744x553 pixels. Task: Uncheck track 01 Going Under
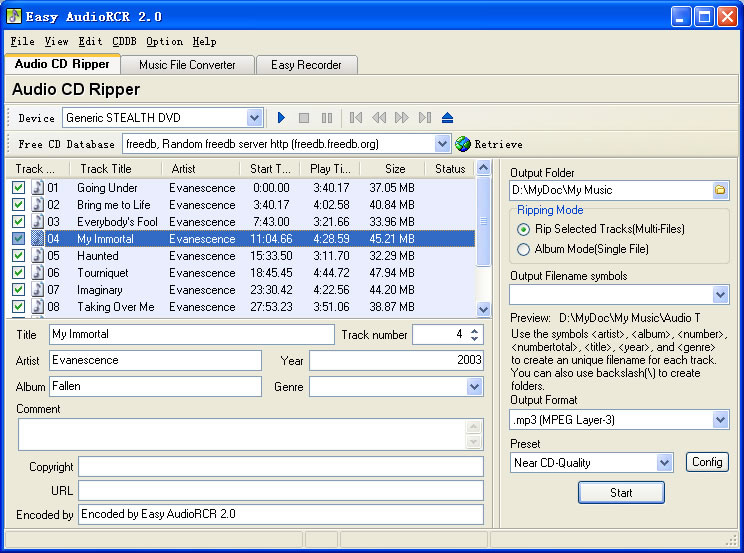point(19,188)
